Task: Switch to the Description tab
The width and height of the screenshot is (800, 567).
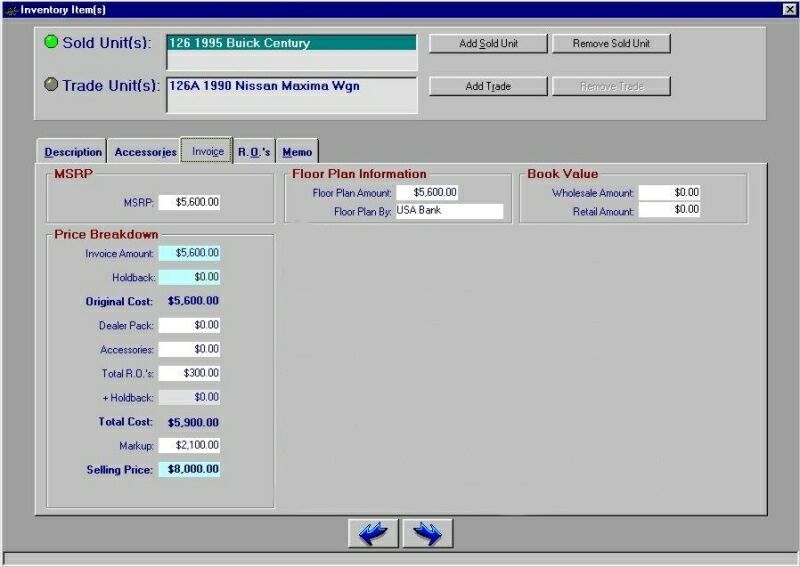Action: click(x=72, y=152)
